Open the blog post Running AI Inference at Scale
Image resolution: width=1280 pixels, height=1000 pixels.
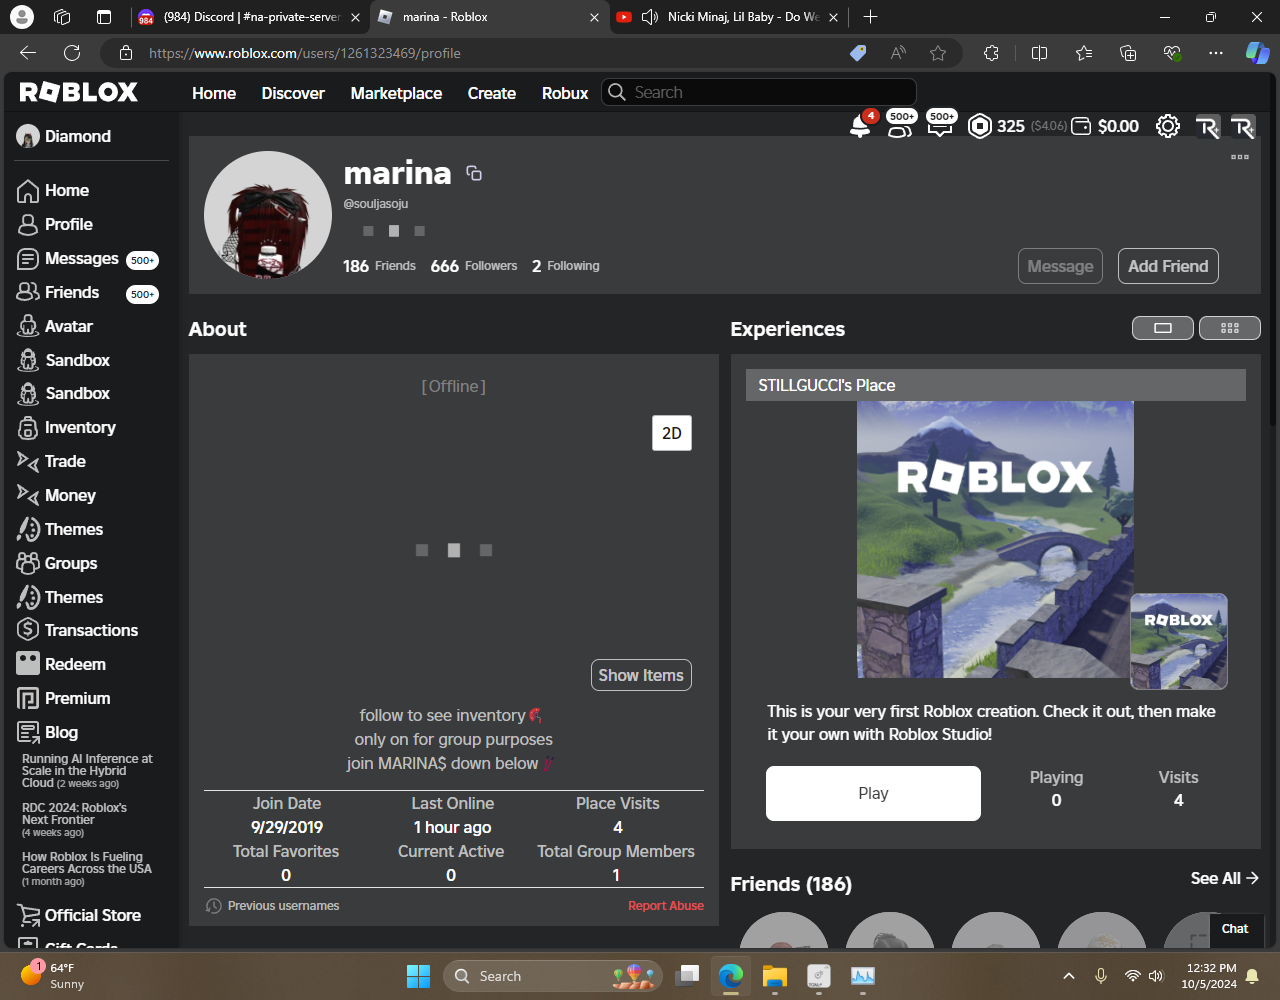click(87, 771)
